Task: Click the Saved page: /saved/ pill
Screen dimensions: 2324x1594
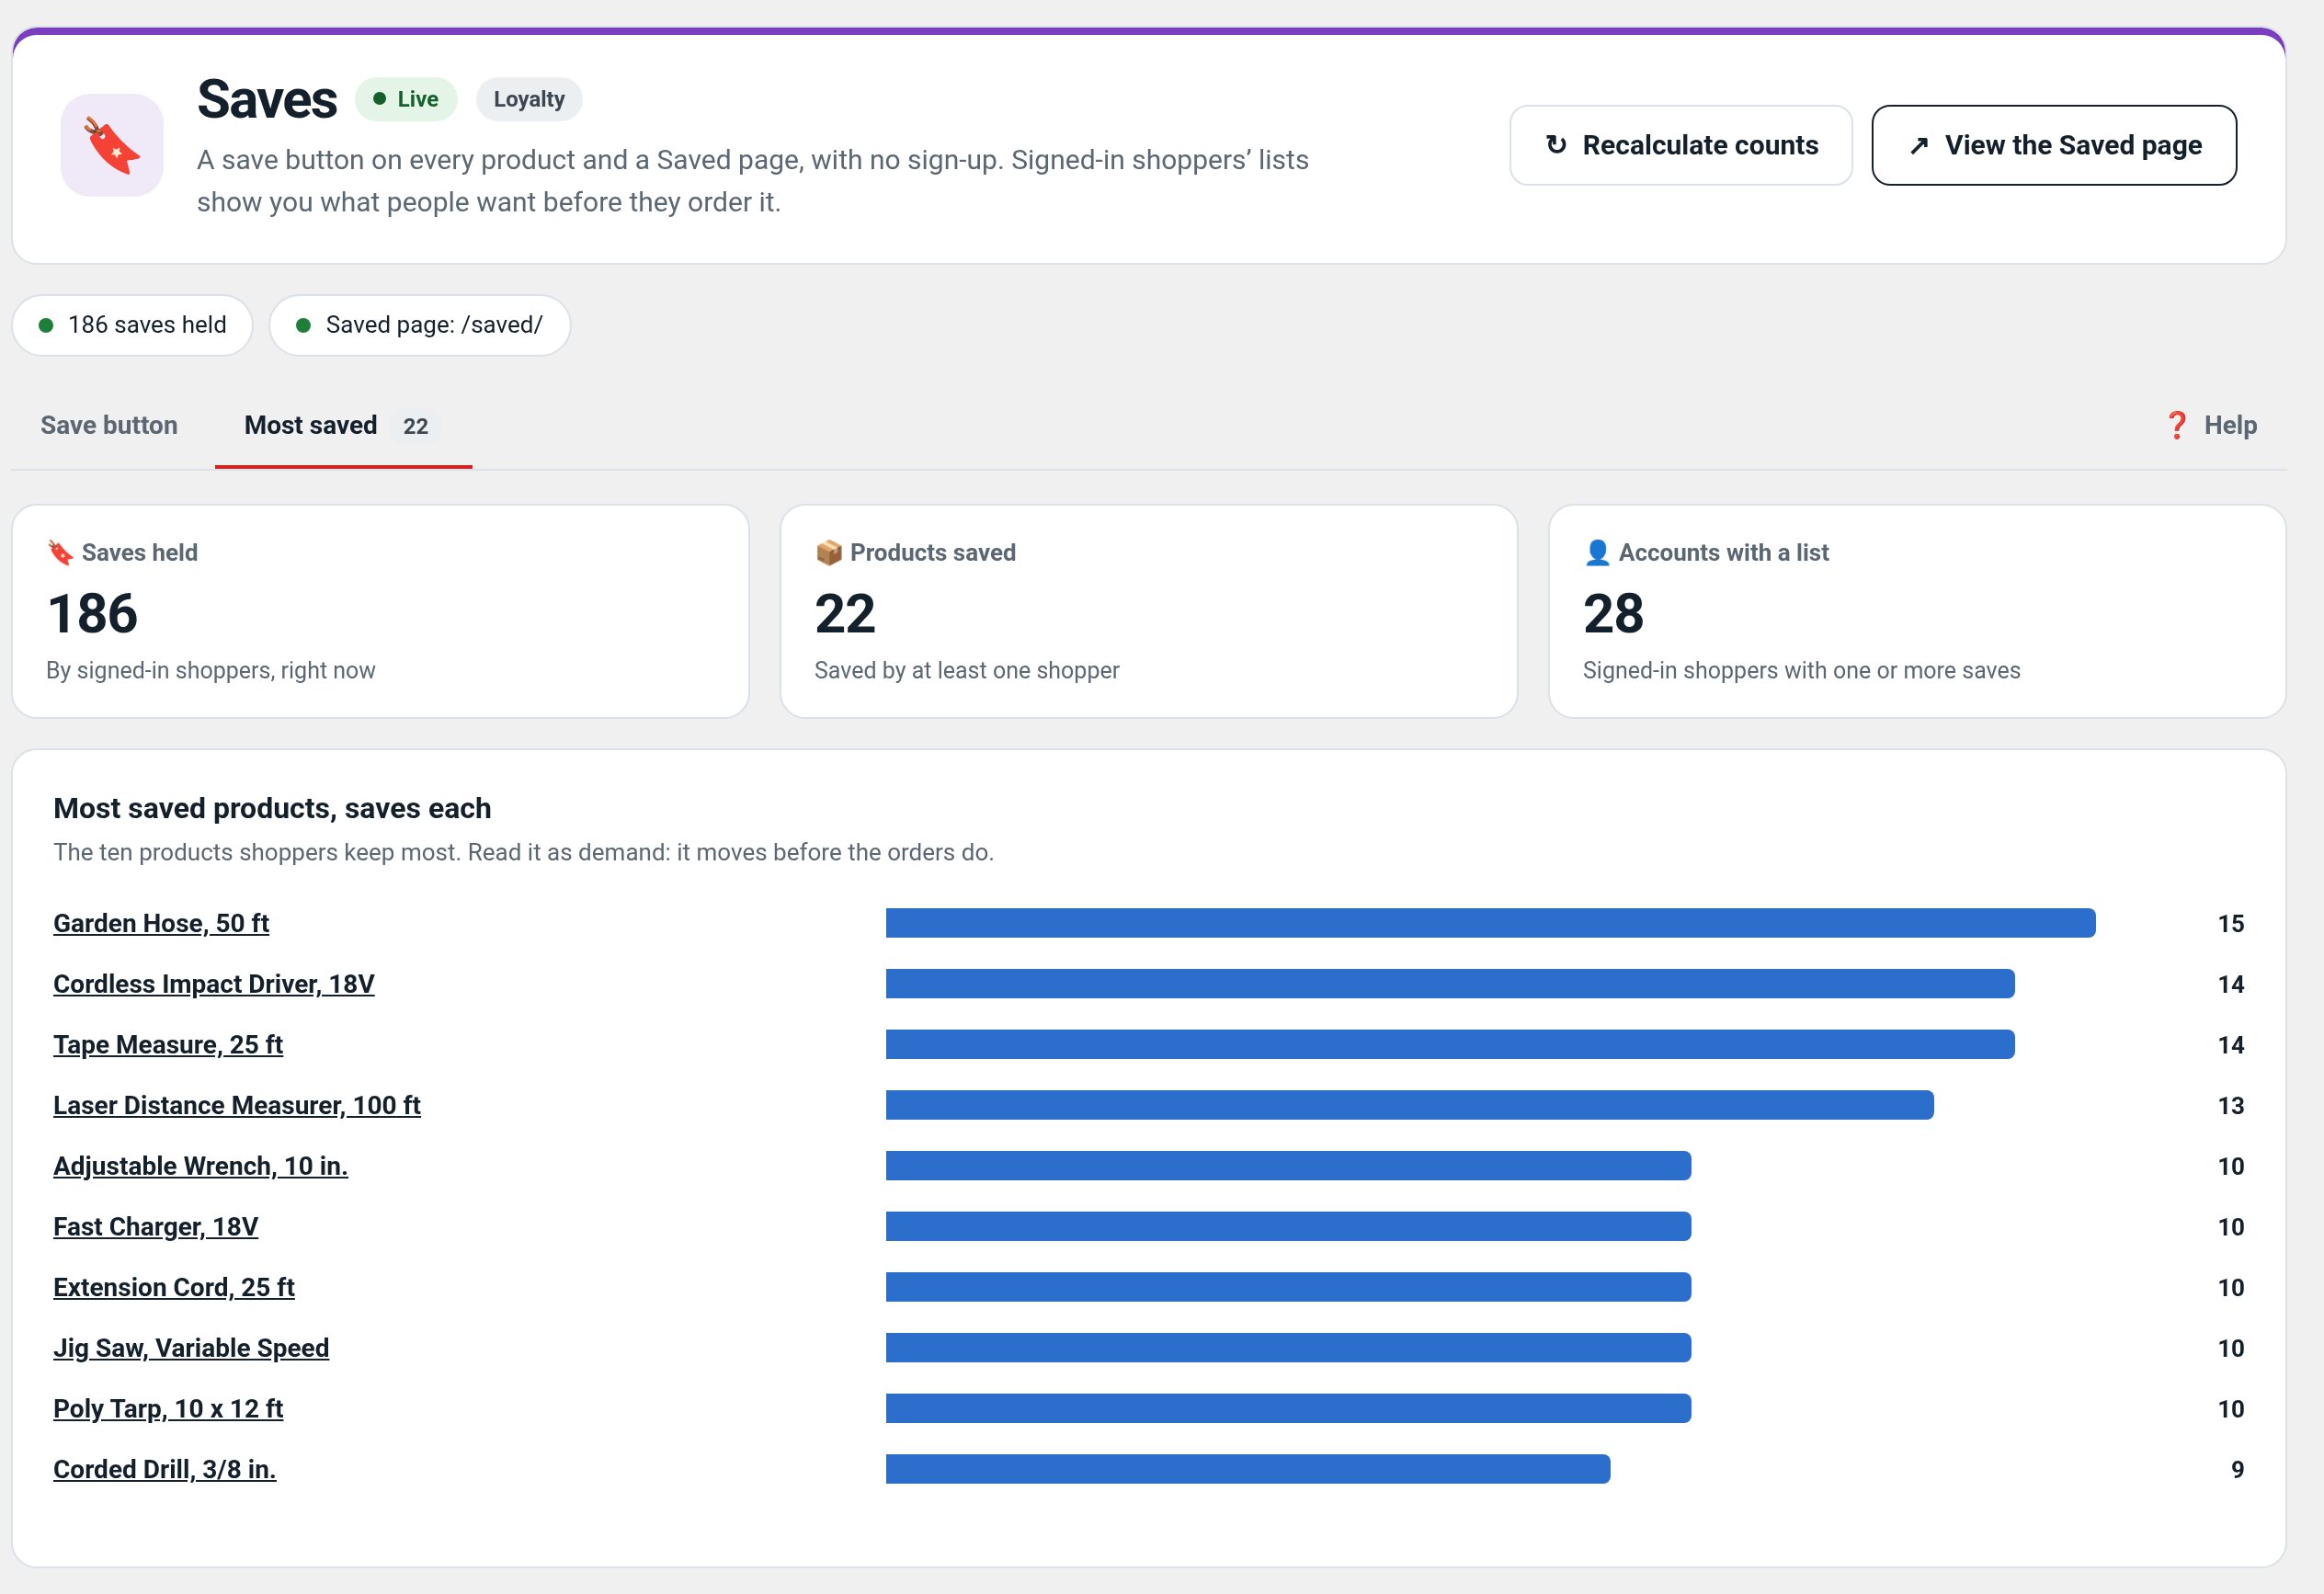Action: (420, 325)
